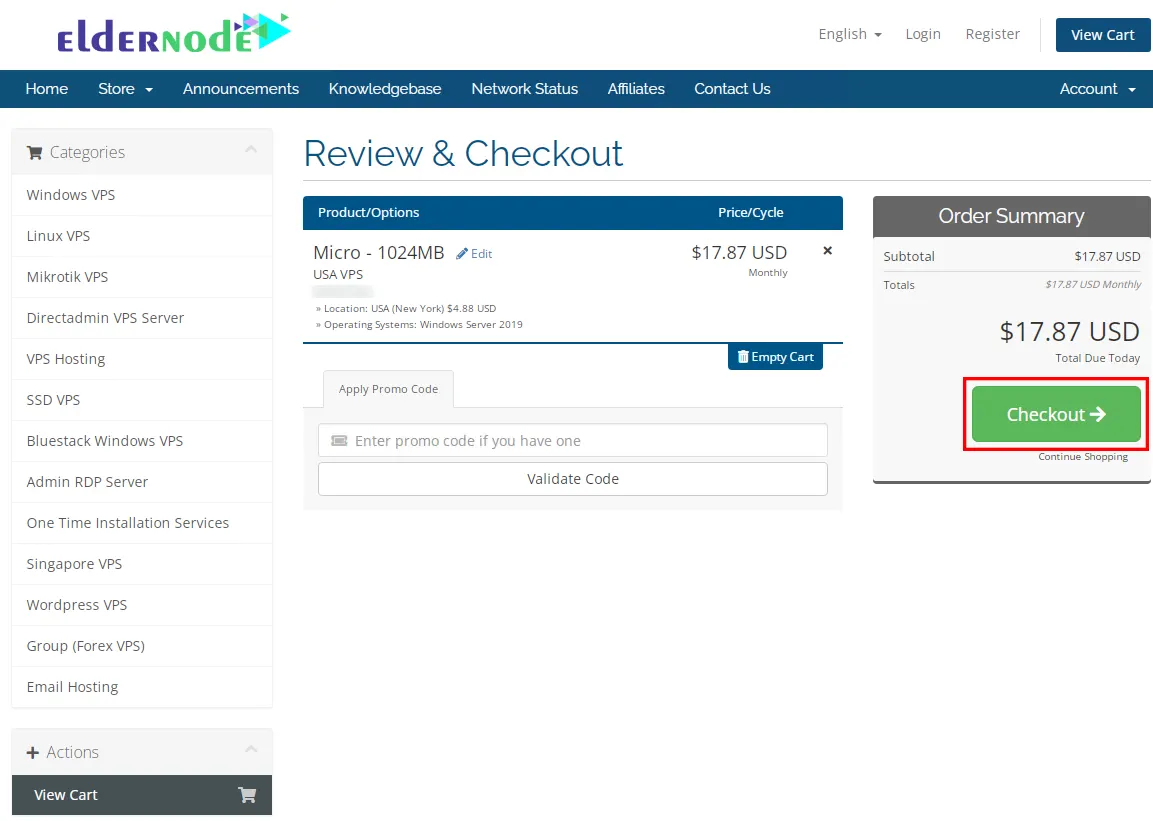Click the shopping cart icon beside Categories heading
Viewport: 1153px width, 821px height.
pos(33,152)
